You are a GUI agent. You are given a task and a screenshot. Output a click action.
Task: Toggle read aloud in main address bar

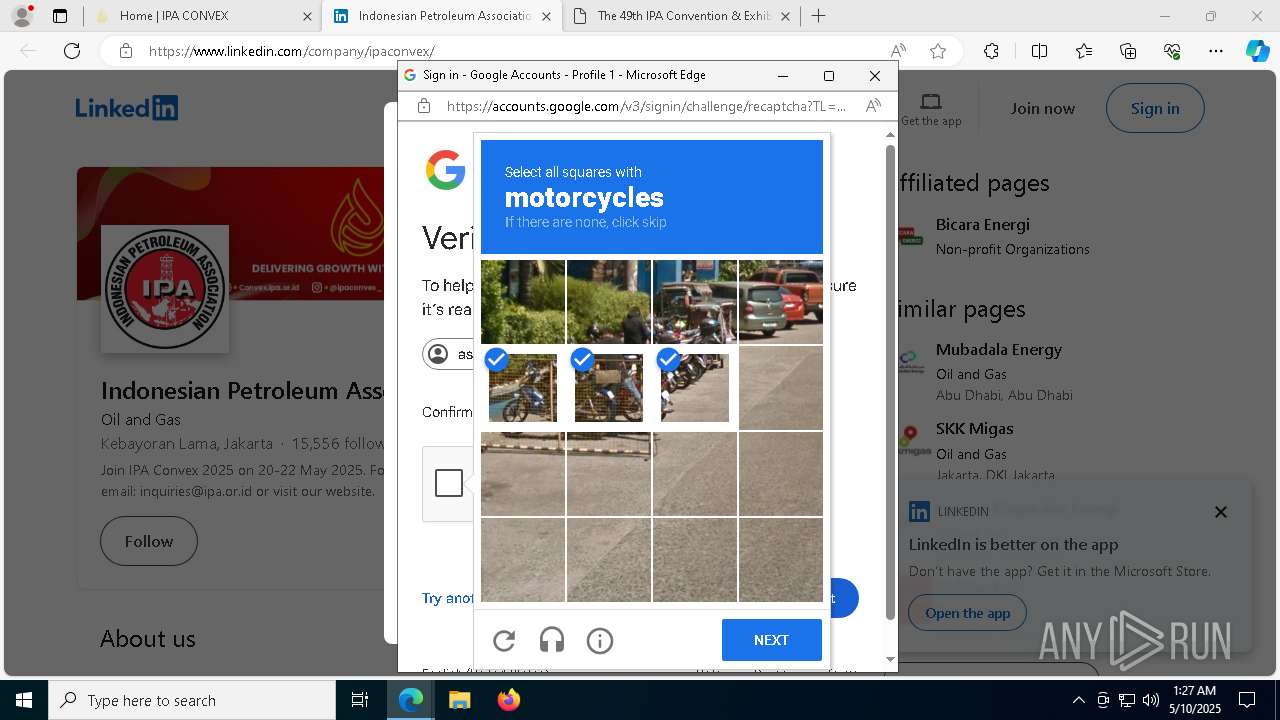898,51
